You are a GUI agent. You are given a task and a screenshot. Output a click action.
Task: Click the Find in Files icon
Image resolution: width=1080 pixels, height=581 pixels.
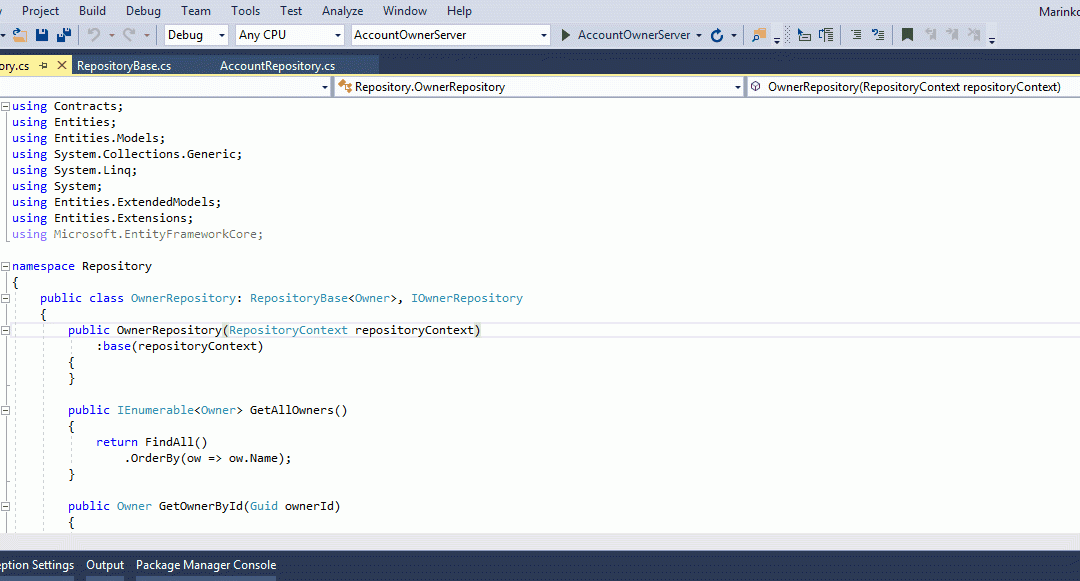click(x=759, y=35)
